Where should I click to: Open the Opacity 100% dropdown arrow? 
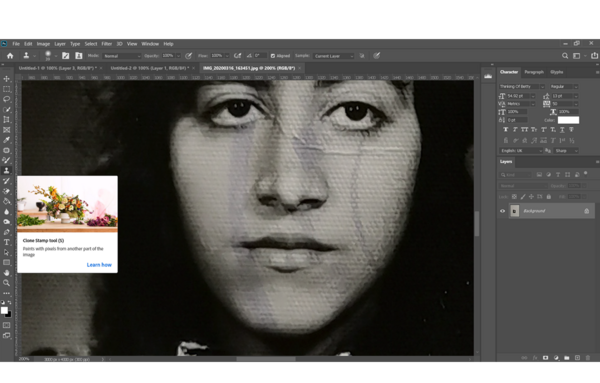[x=178, y=56]
